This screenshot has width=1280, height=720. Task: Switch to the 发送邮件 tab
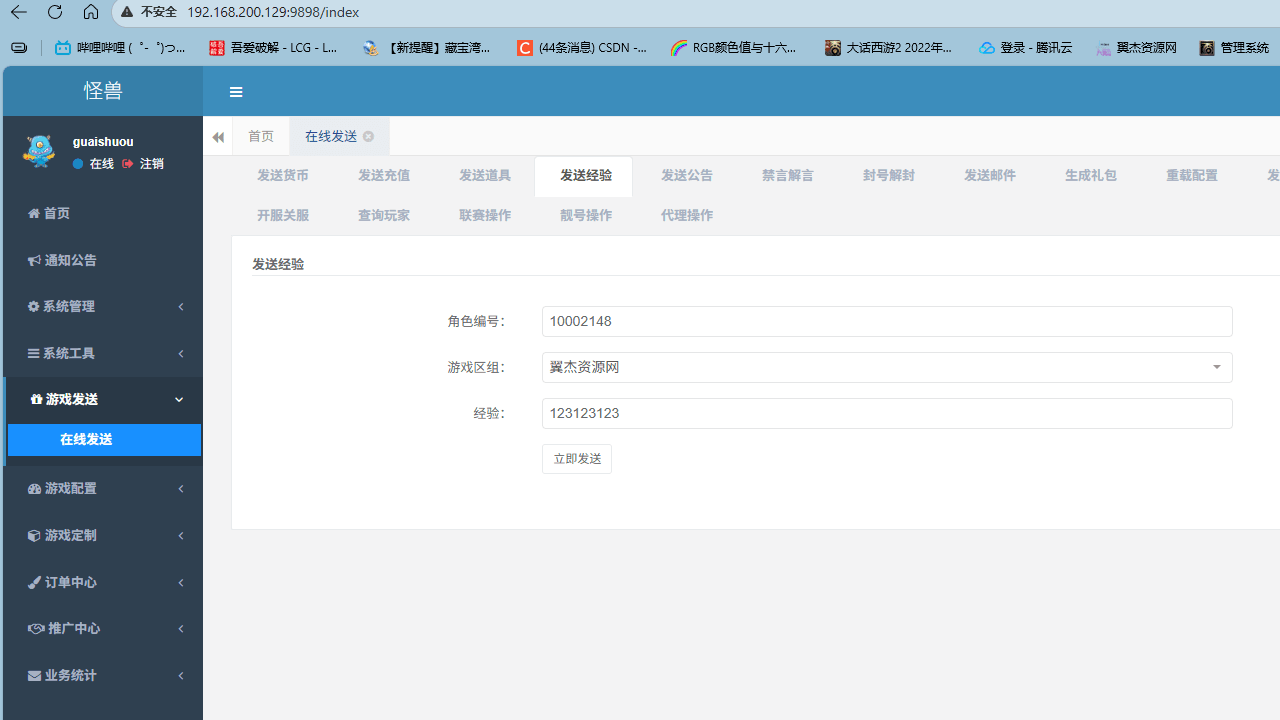pos(989,175)
